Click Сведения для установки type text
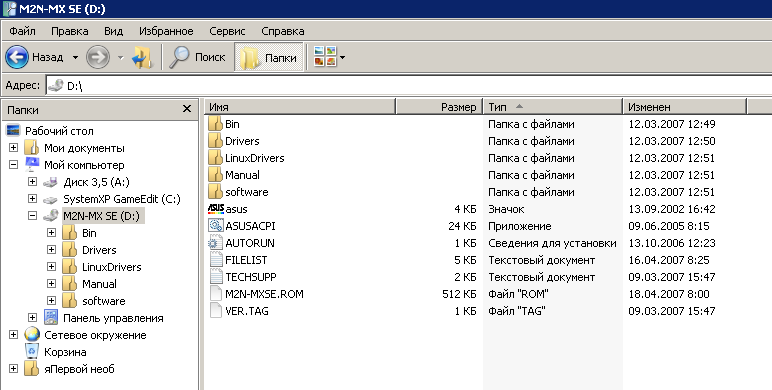The height and width of the screenshot is (390, 772). point(552,243)
